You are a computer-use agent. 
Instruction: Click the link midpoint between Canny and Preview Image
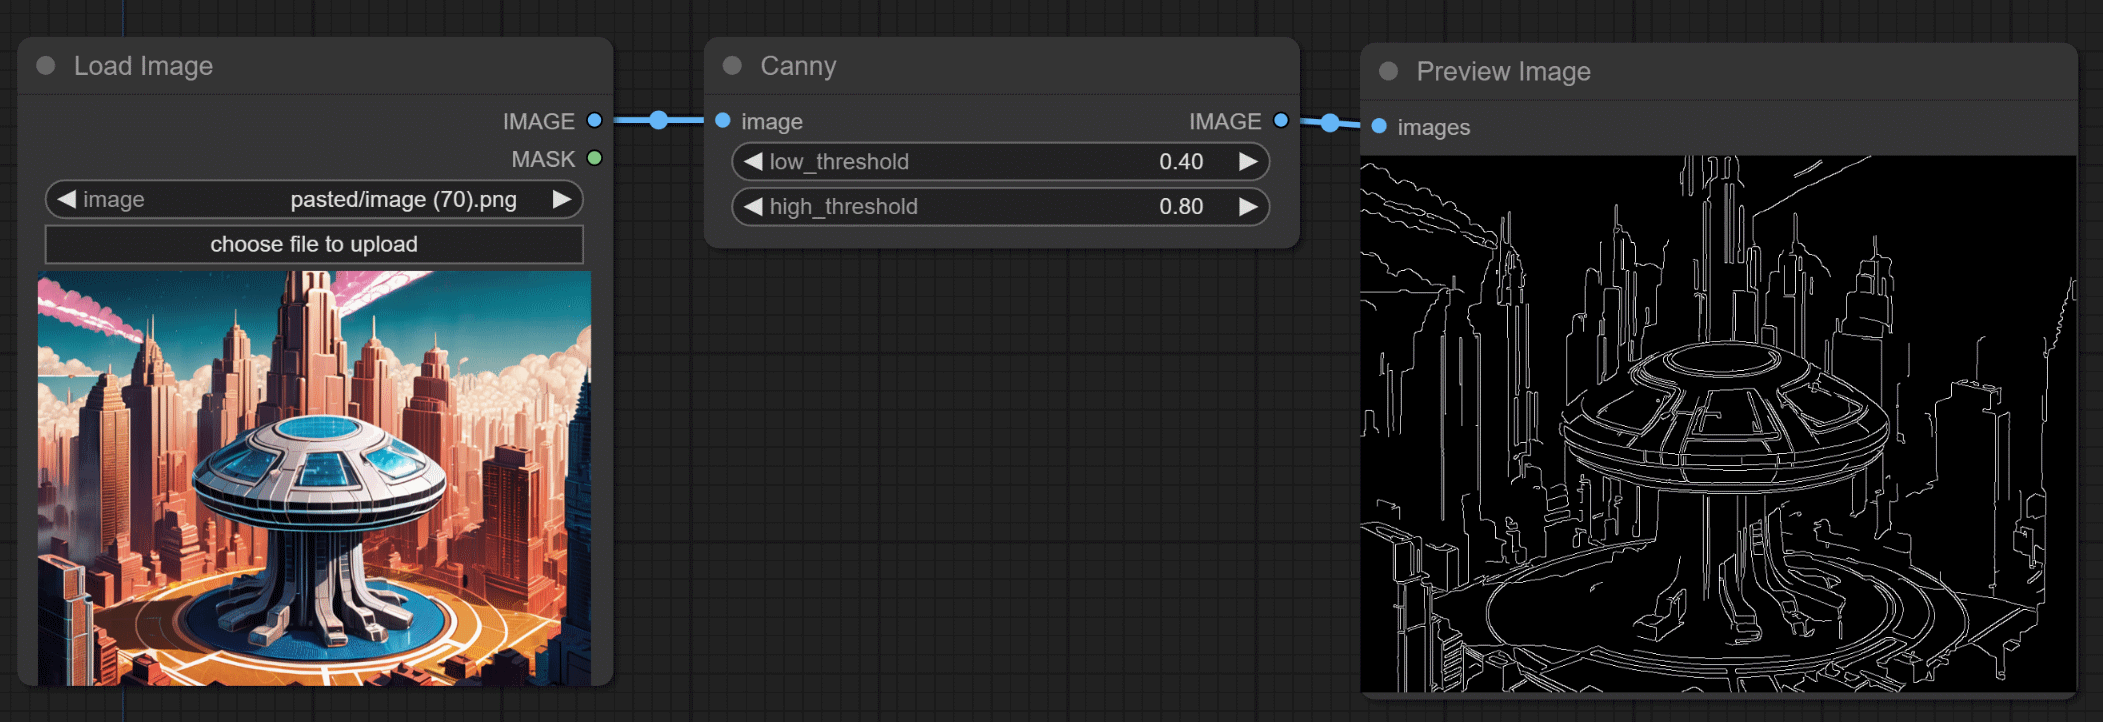coord(1329,123)
